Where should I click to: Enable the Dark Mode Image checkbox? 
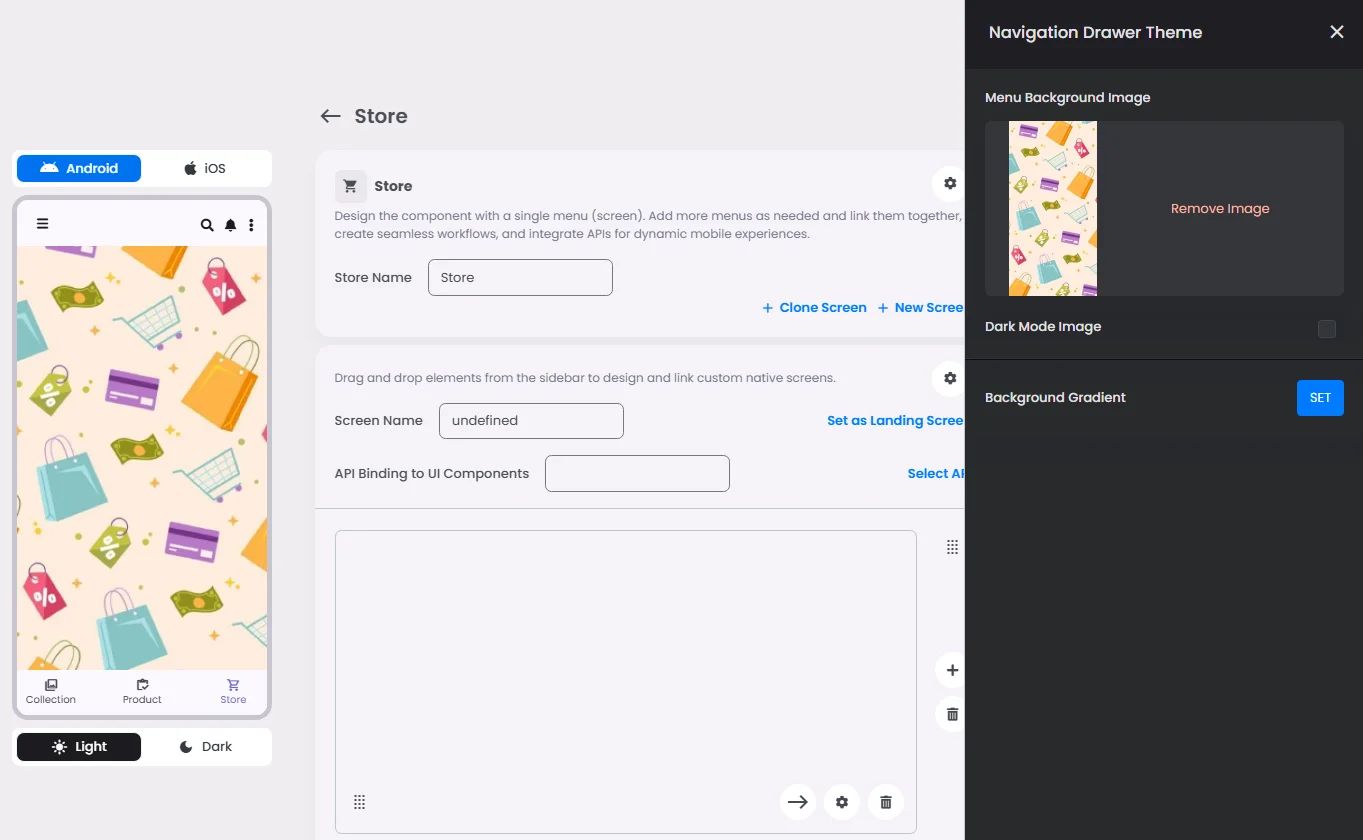pos(1326,328)
